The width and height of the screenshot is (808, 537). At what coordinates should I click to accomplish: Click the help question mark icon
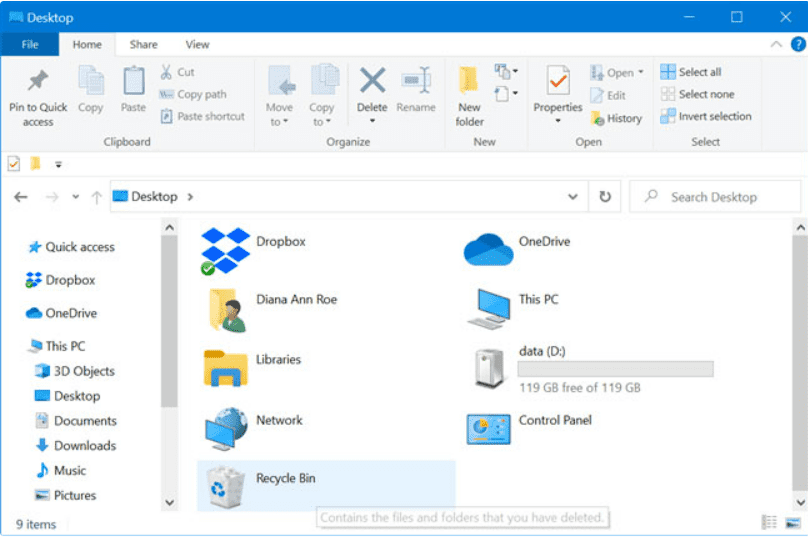click(798, 44)
